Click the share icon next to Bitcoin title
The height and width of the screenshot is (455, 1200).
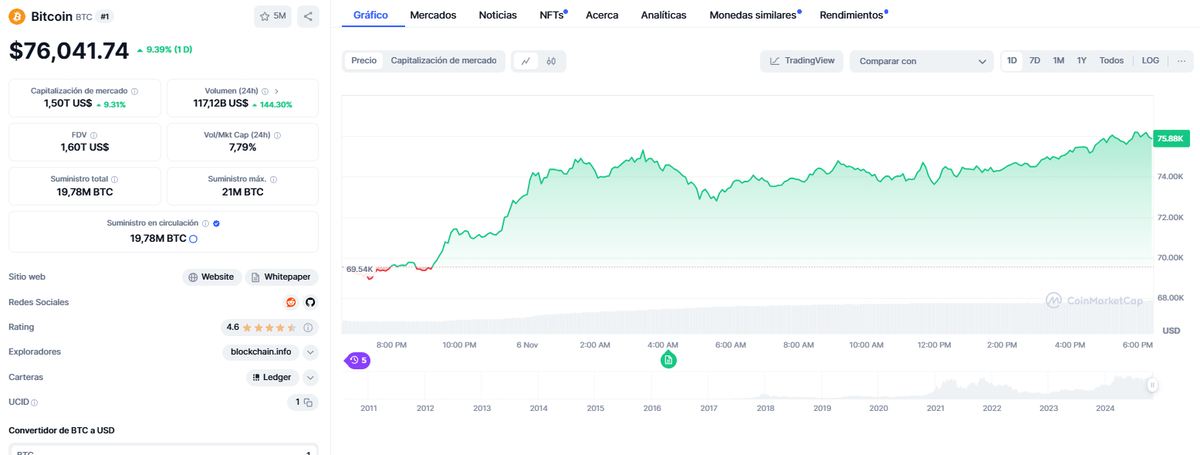pos(308,16)
